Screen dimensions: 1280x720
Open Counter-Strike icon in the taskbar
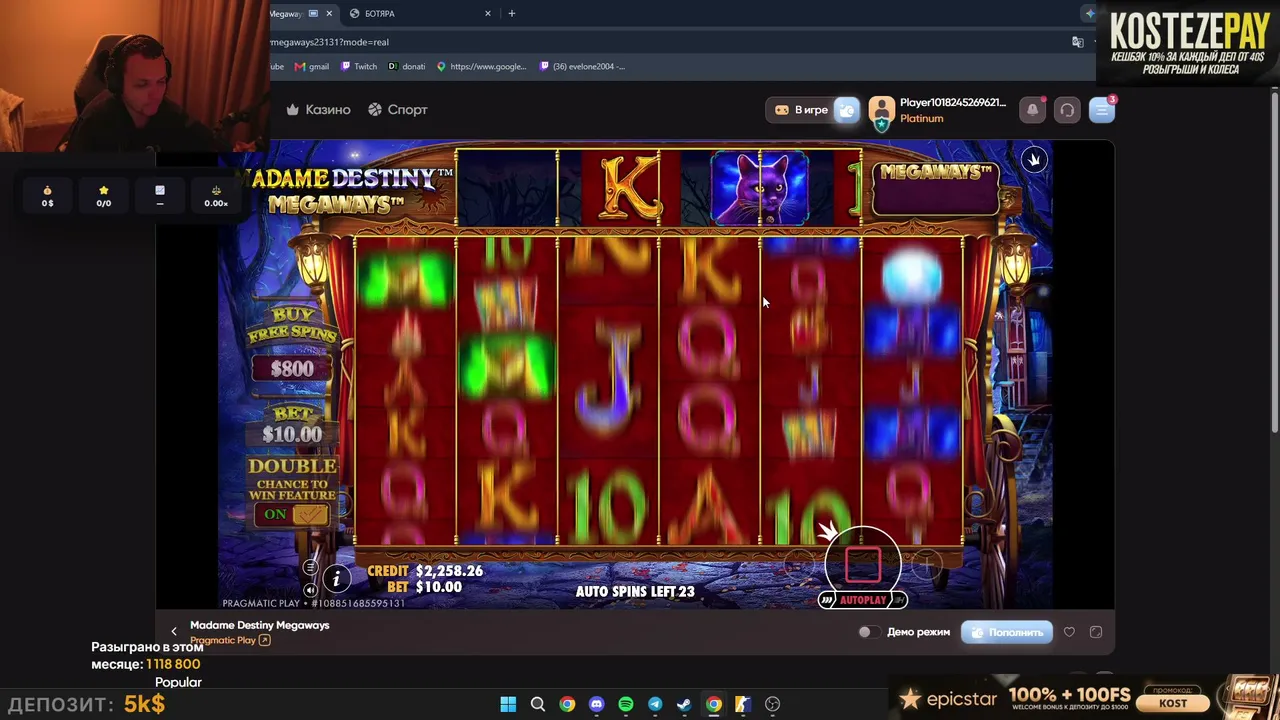pos(743,704)
